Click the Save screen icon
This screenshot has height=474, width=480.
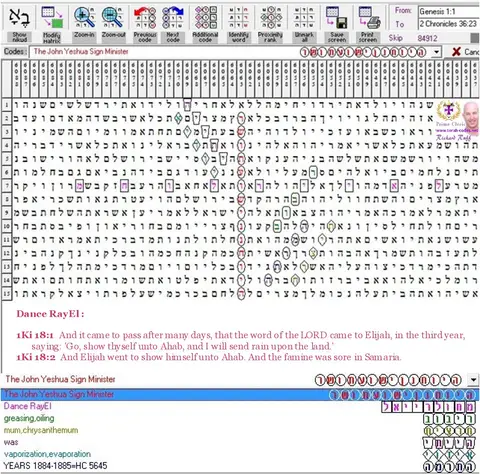click(337, 17)
